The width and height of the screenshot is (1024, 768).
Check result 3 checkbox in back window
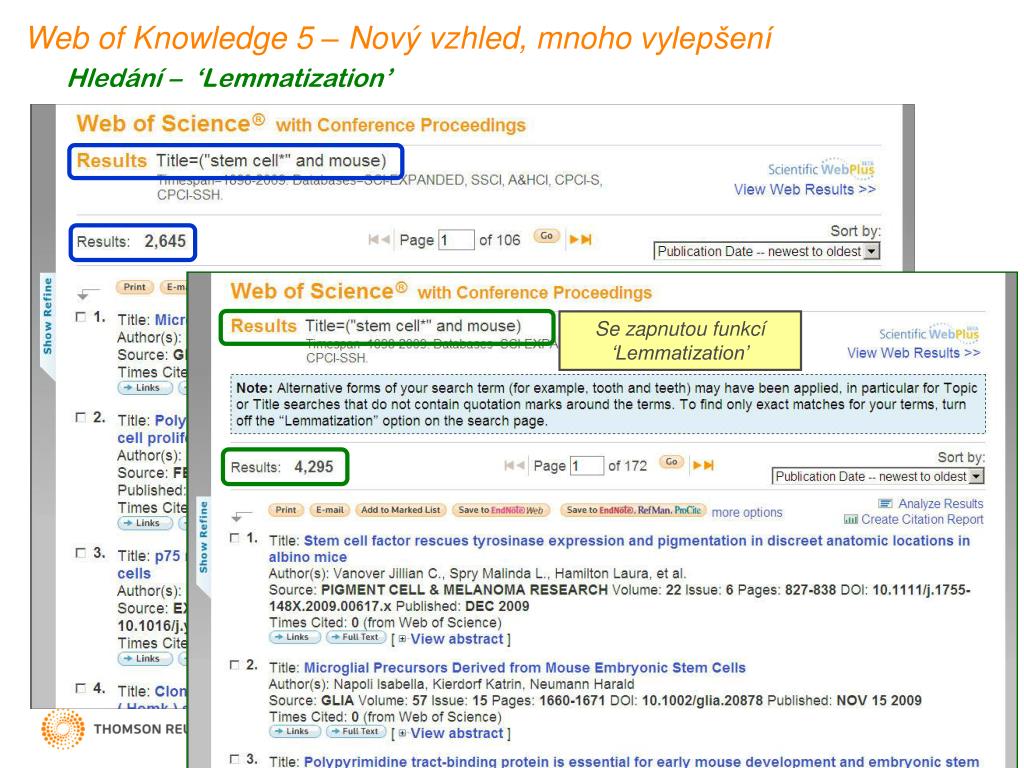point(80,552)
